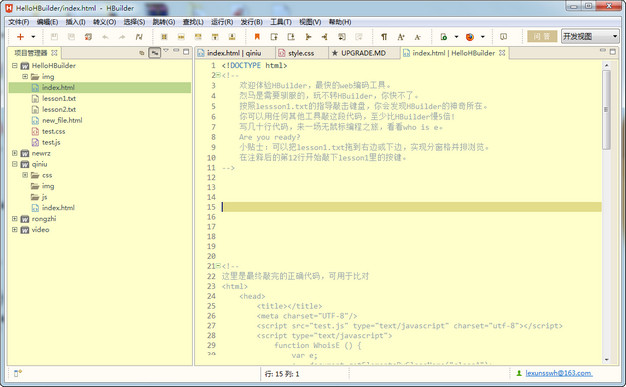Expand the rongzhi project node
This screenshot has height=387, width=626.
pyautogui.click(x=15, y=219)
